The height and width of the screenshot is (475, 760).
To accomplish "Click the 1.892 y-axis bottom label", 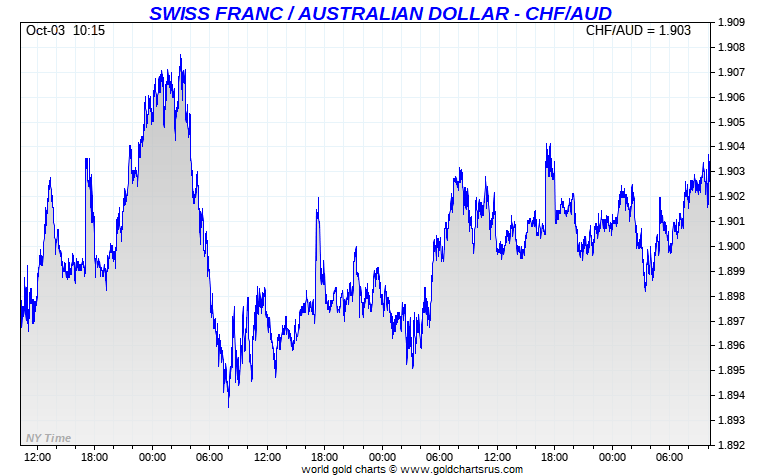I will point(731,445).
